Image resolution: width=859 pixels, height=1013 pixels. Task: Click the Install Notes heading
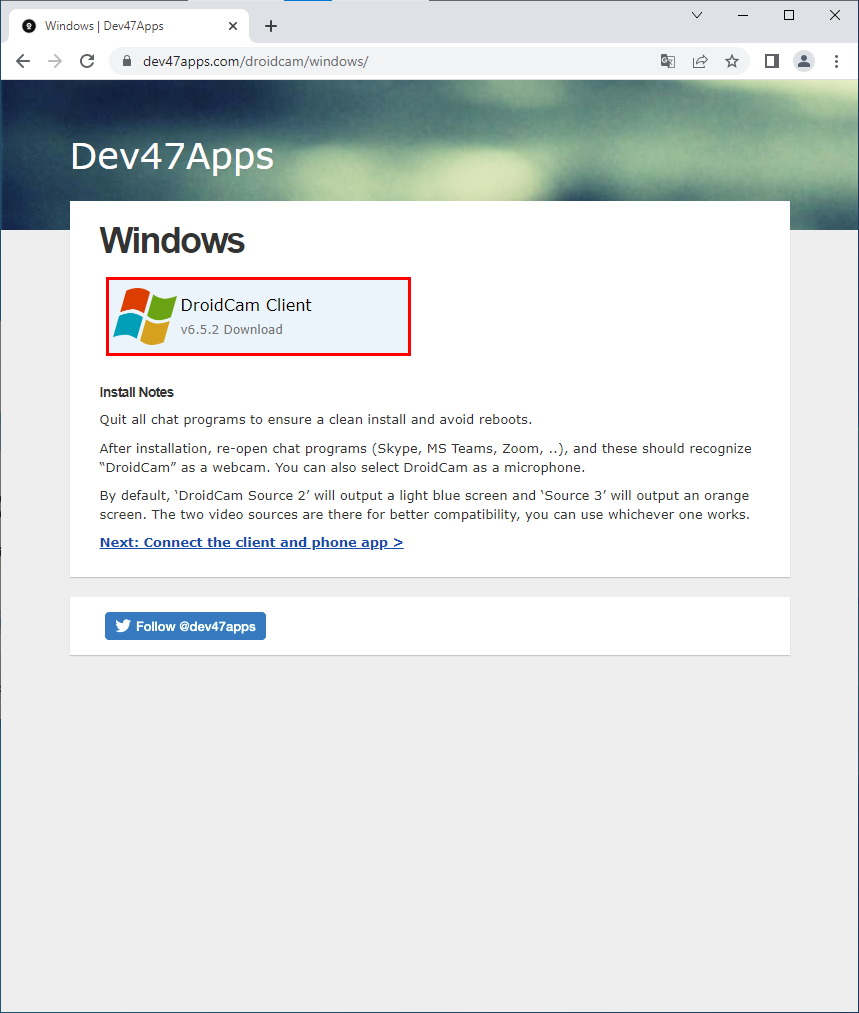pyautogui.click(x=136, y=392)
